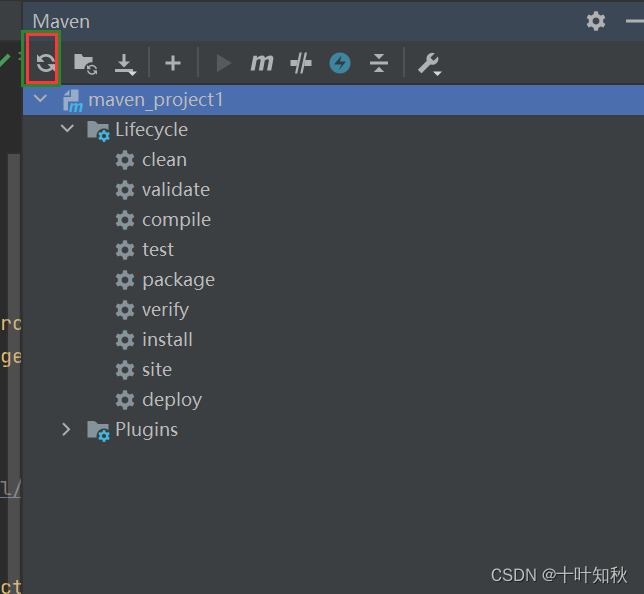Click the gear icon beside install
Image resolution: width=644 pixels, height=594 pixels.
[x=125, y=340]
